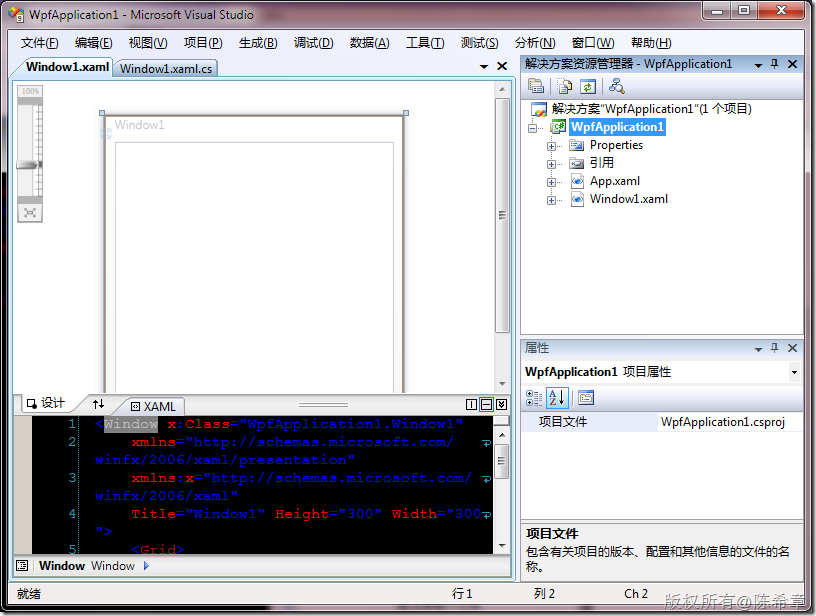Open the 调试(D) menu
Viewport: 816px width, 616px height.
pyautogui.click(x=313, y=43)
